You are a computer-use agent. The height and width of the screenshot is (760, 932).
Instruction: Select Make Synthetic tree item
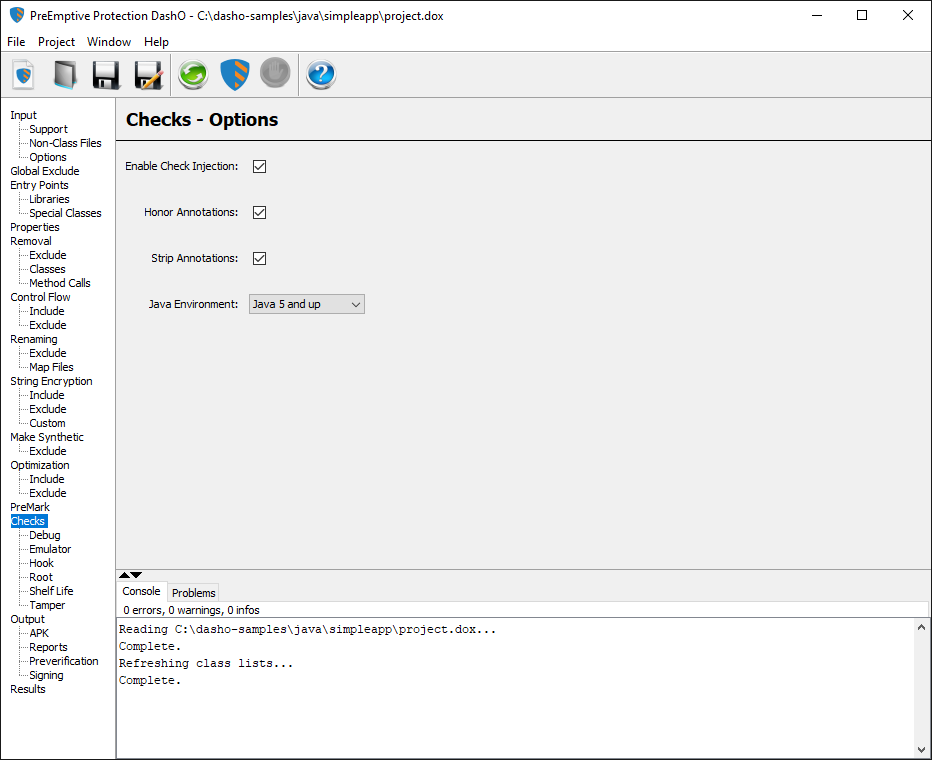point(47,437)
